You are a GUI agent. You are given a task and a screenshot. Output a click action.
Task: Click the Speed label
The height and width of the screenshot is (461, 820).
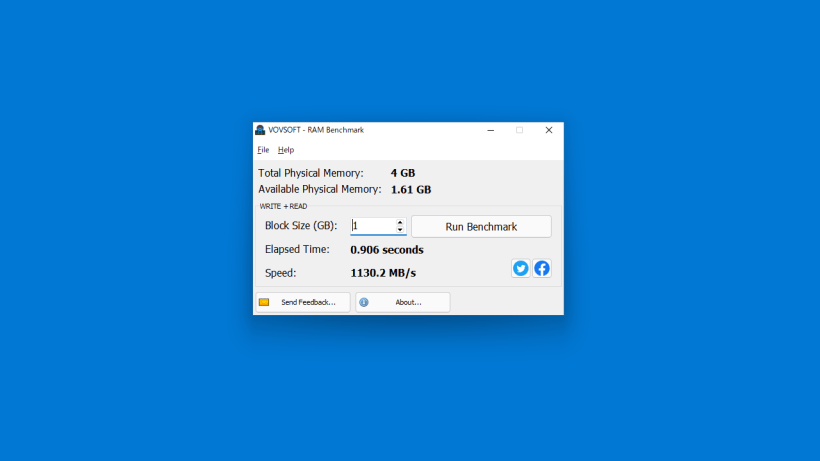tap(280, 273)
